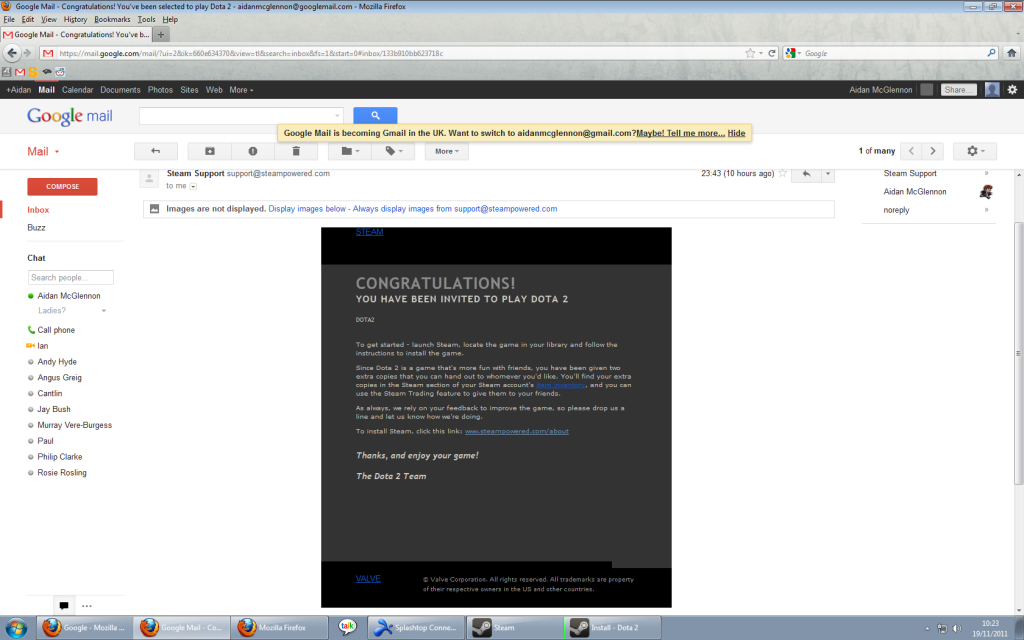Click the Share button in Google bar
The image size is (1024, 640).
pos(958,89)
